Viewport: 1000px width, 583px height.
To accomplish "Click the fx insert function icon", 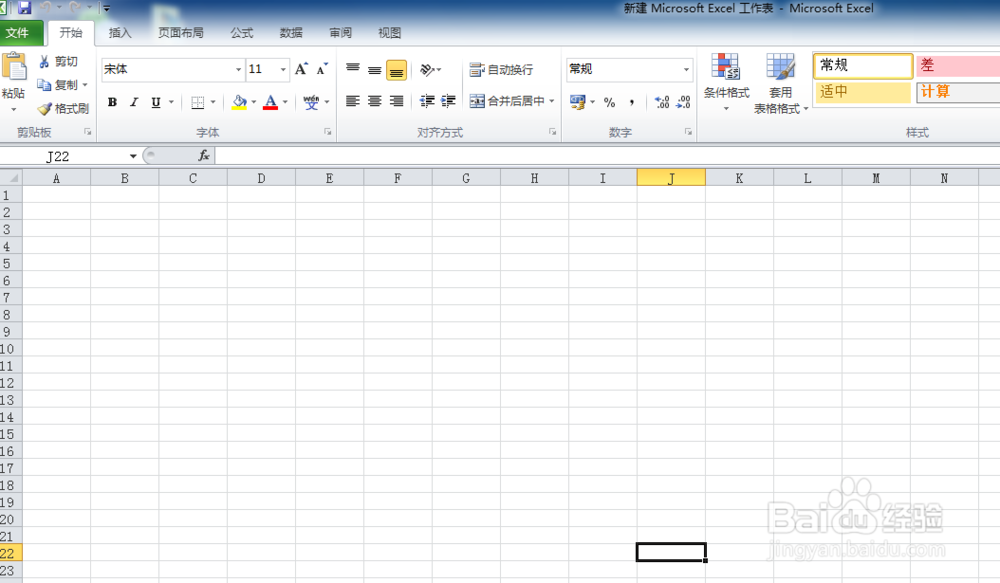I will (204, 156).
